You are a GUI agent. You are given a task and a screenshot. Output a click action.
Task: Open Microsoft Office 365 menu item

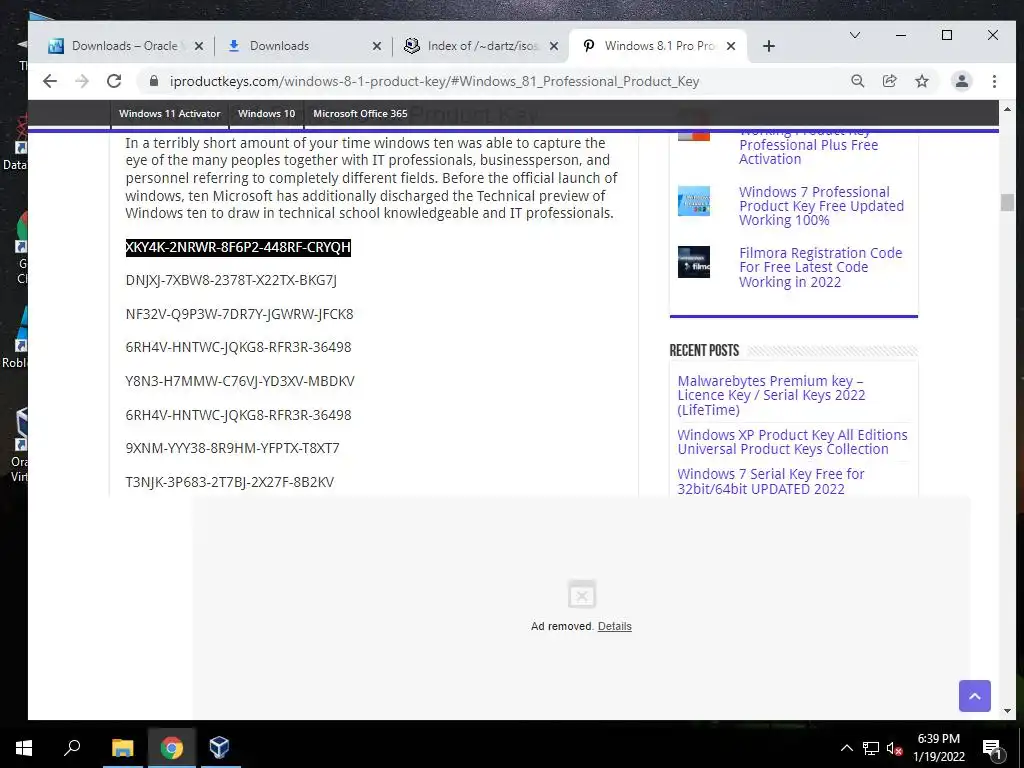click(x=360, y=114)
